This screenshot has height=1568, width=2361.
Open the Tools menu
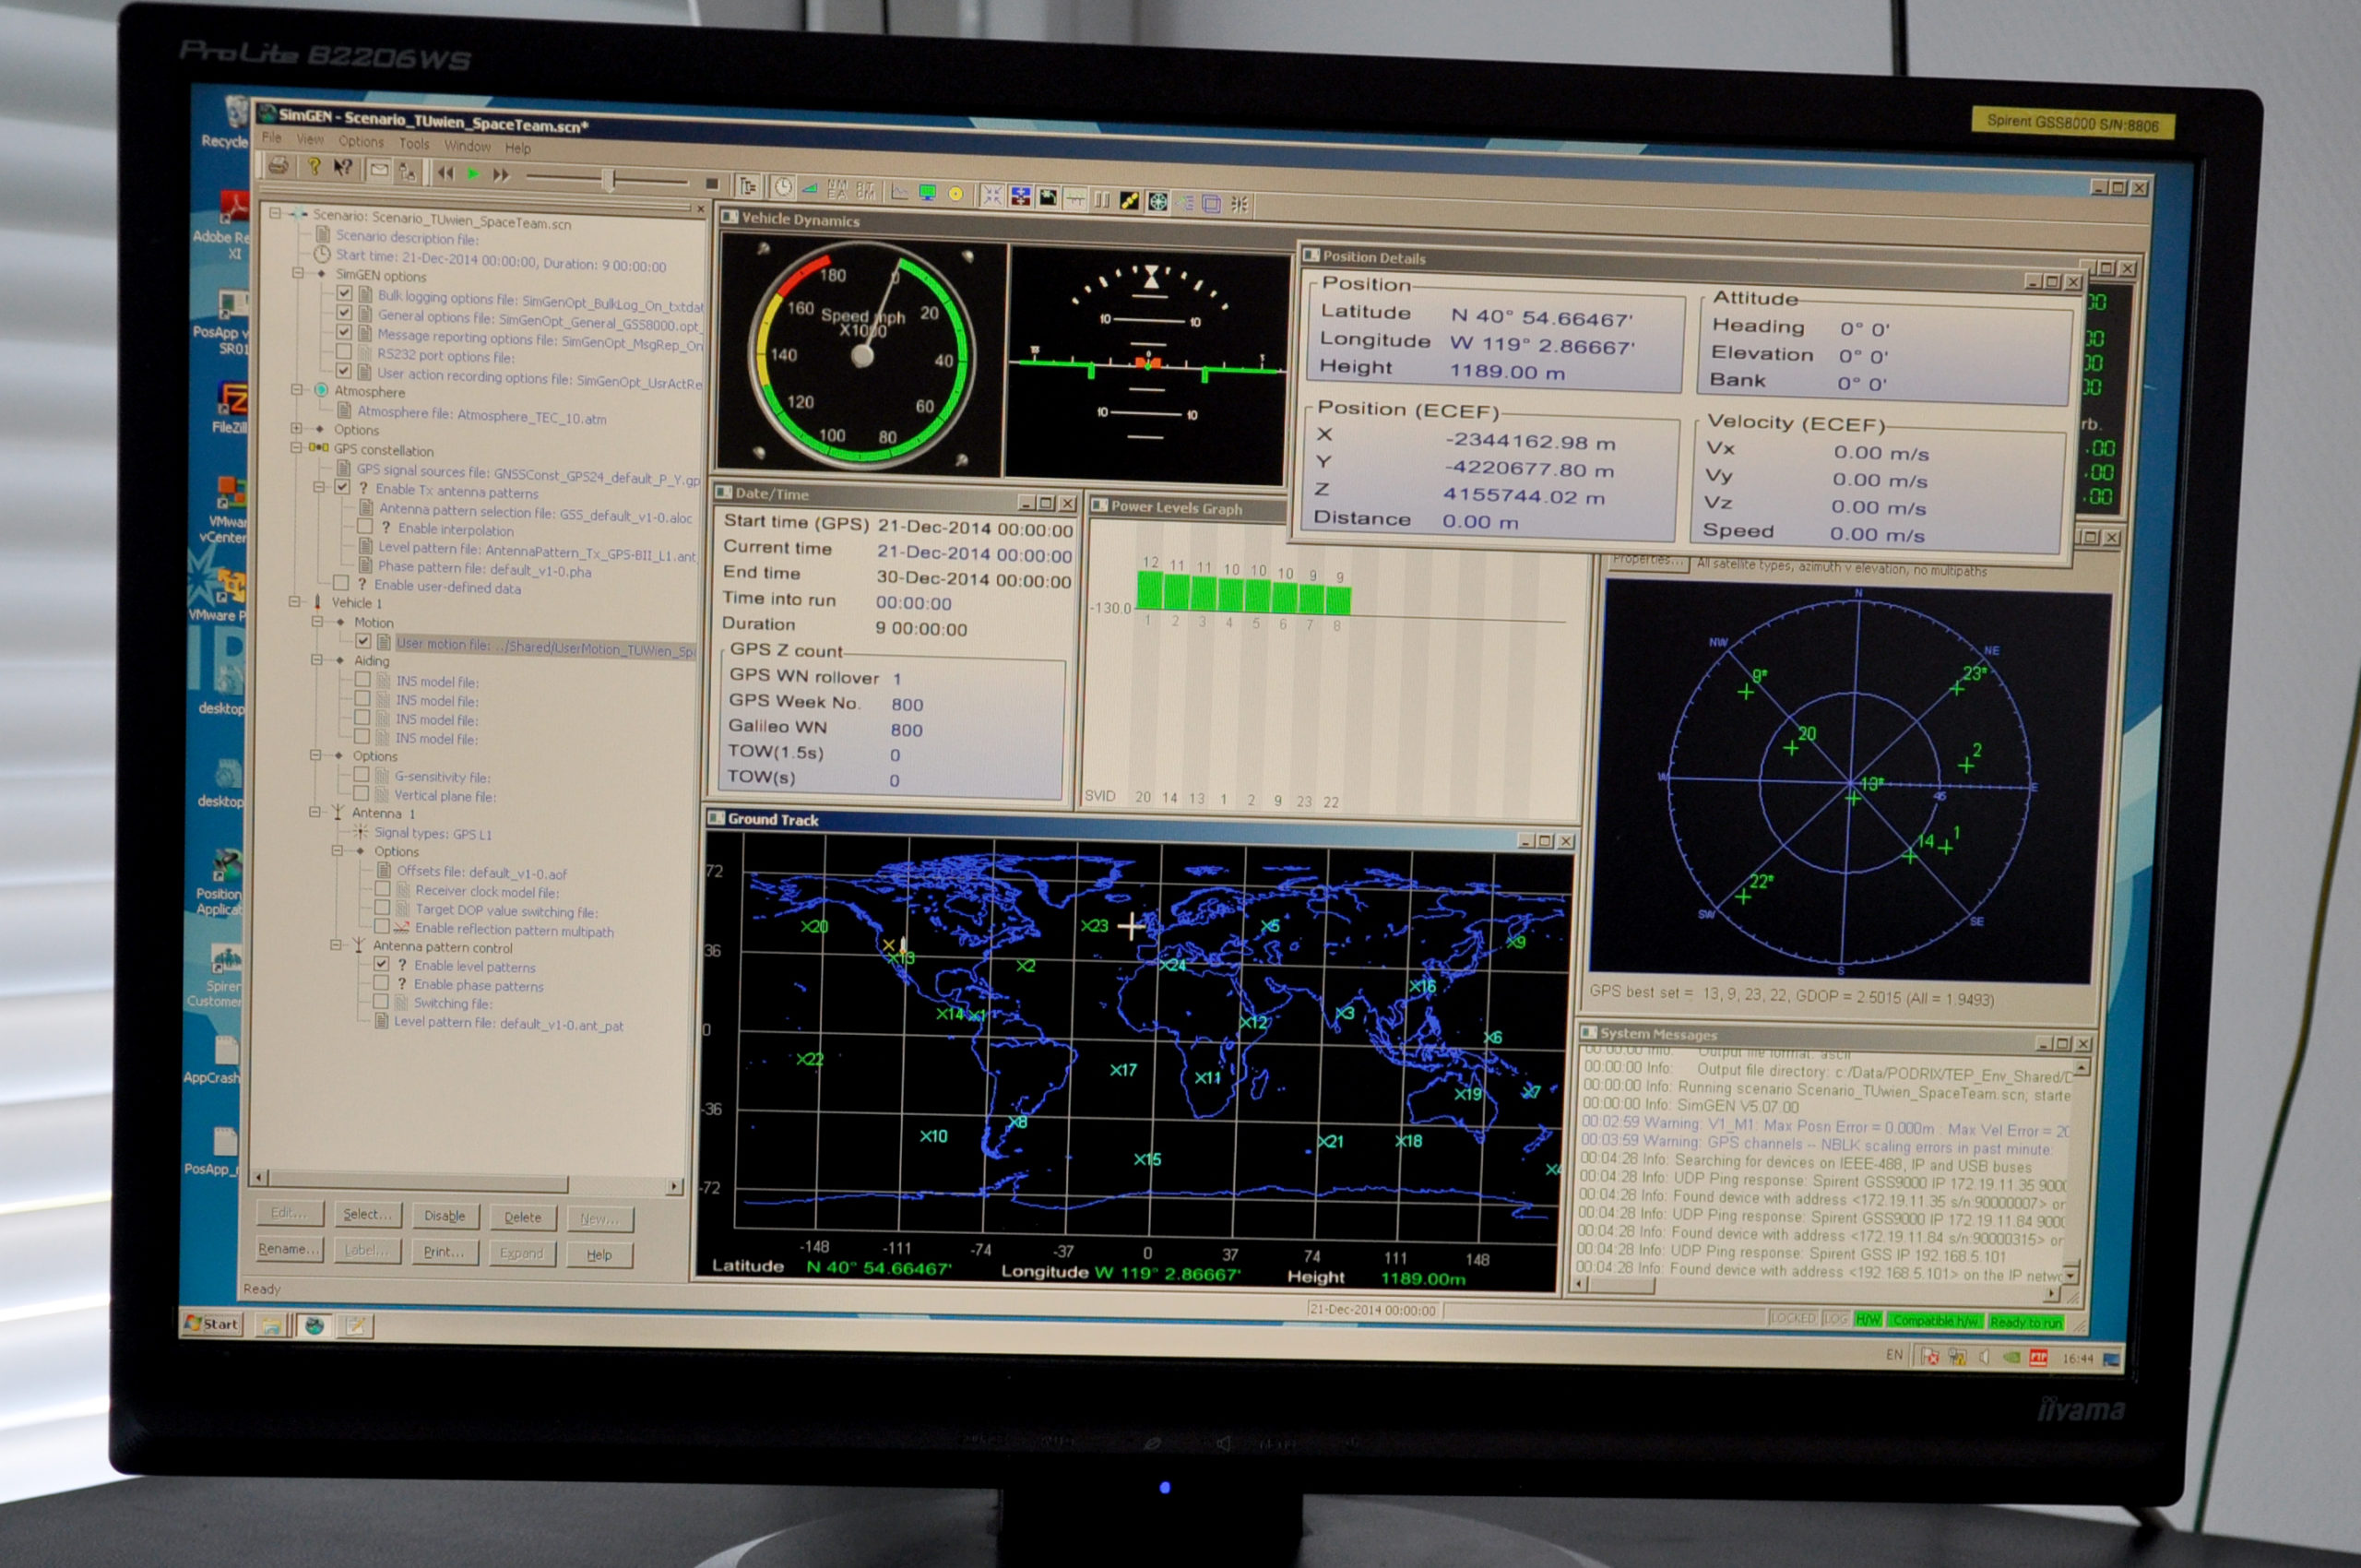[x=414, y=144]
